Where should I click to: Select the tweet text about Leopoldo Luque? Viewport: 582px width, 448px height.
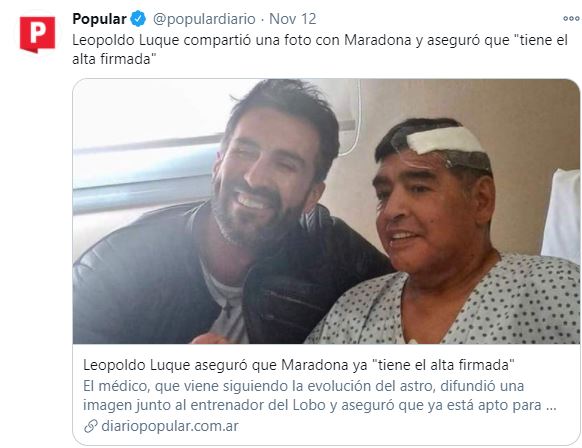coord(320,50)
